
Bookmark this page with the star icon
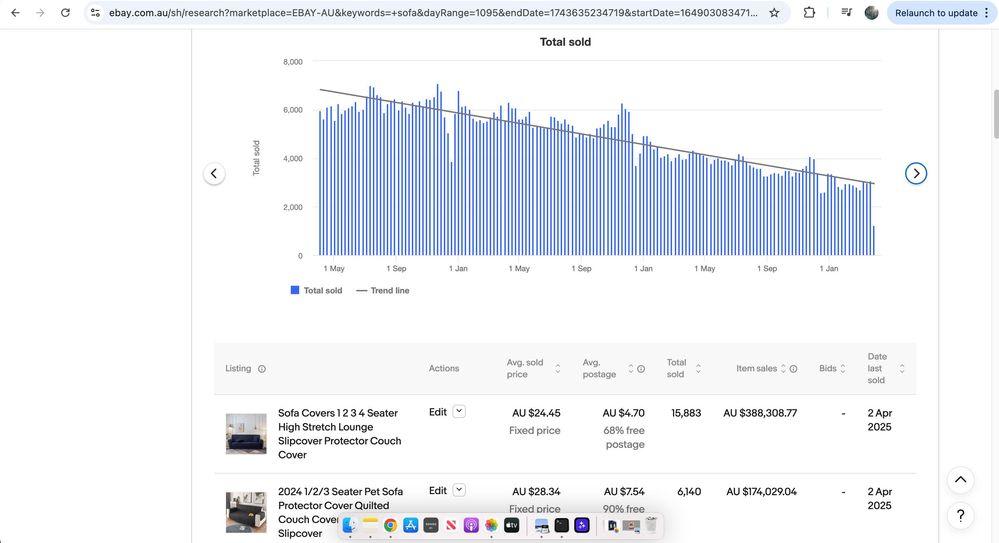point(774,13)
